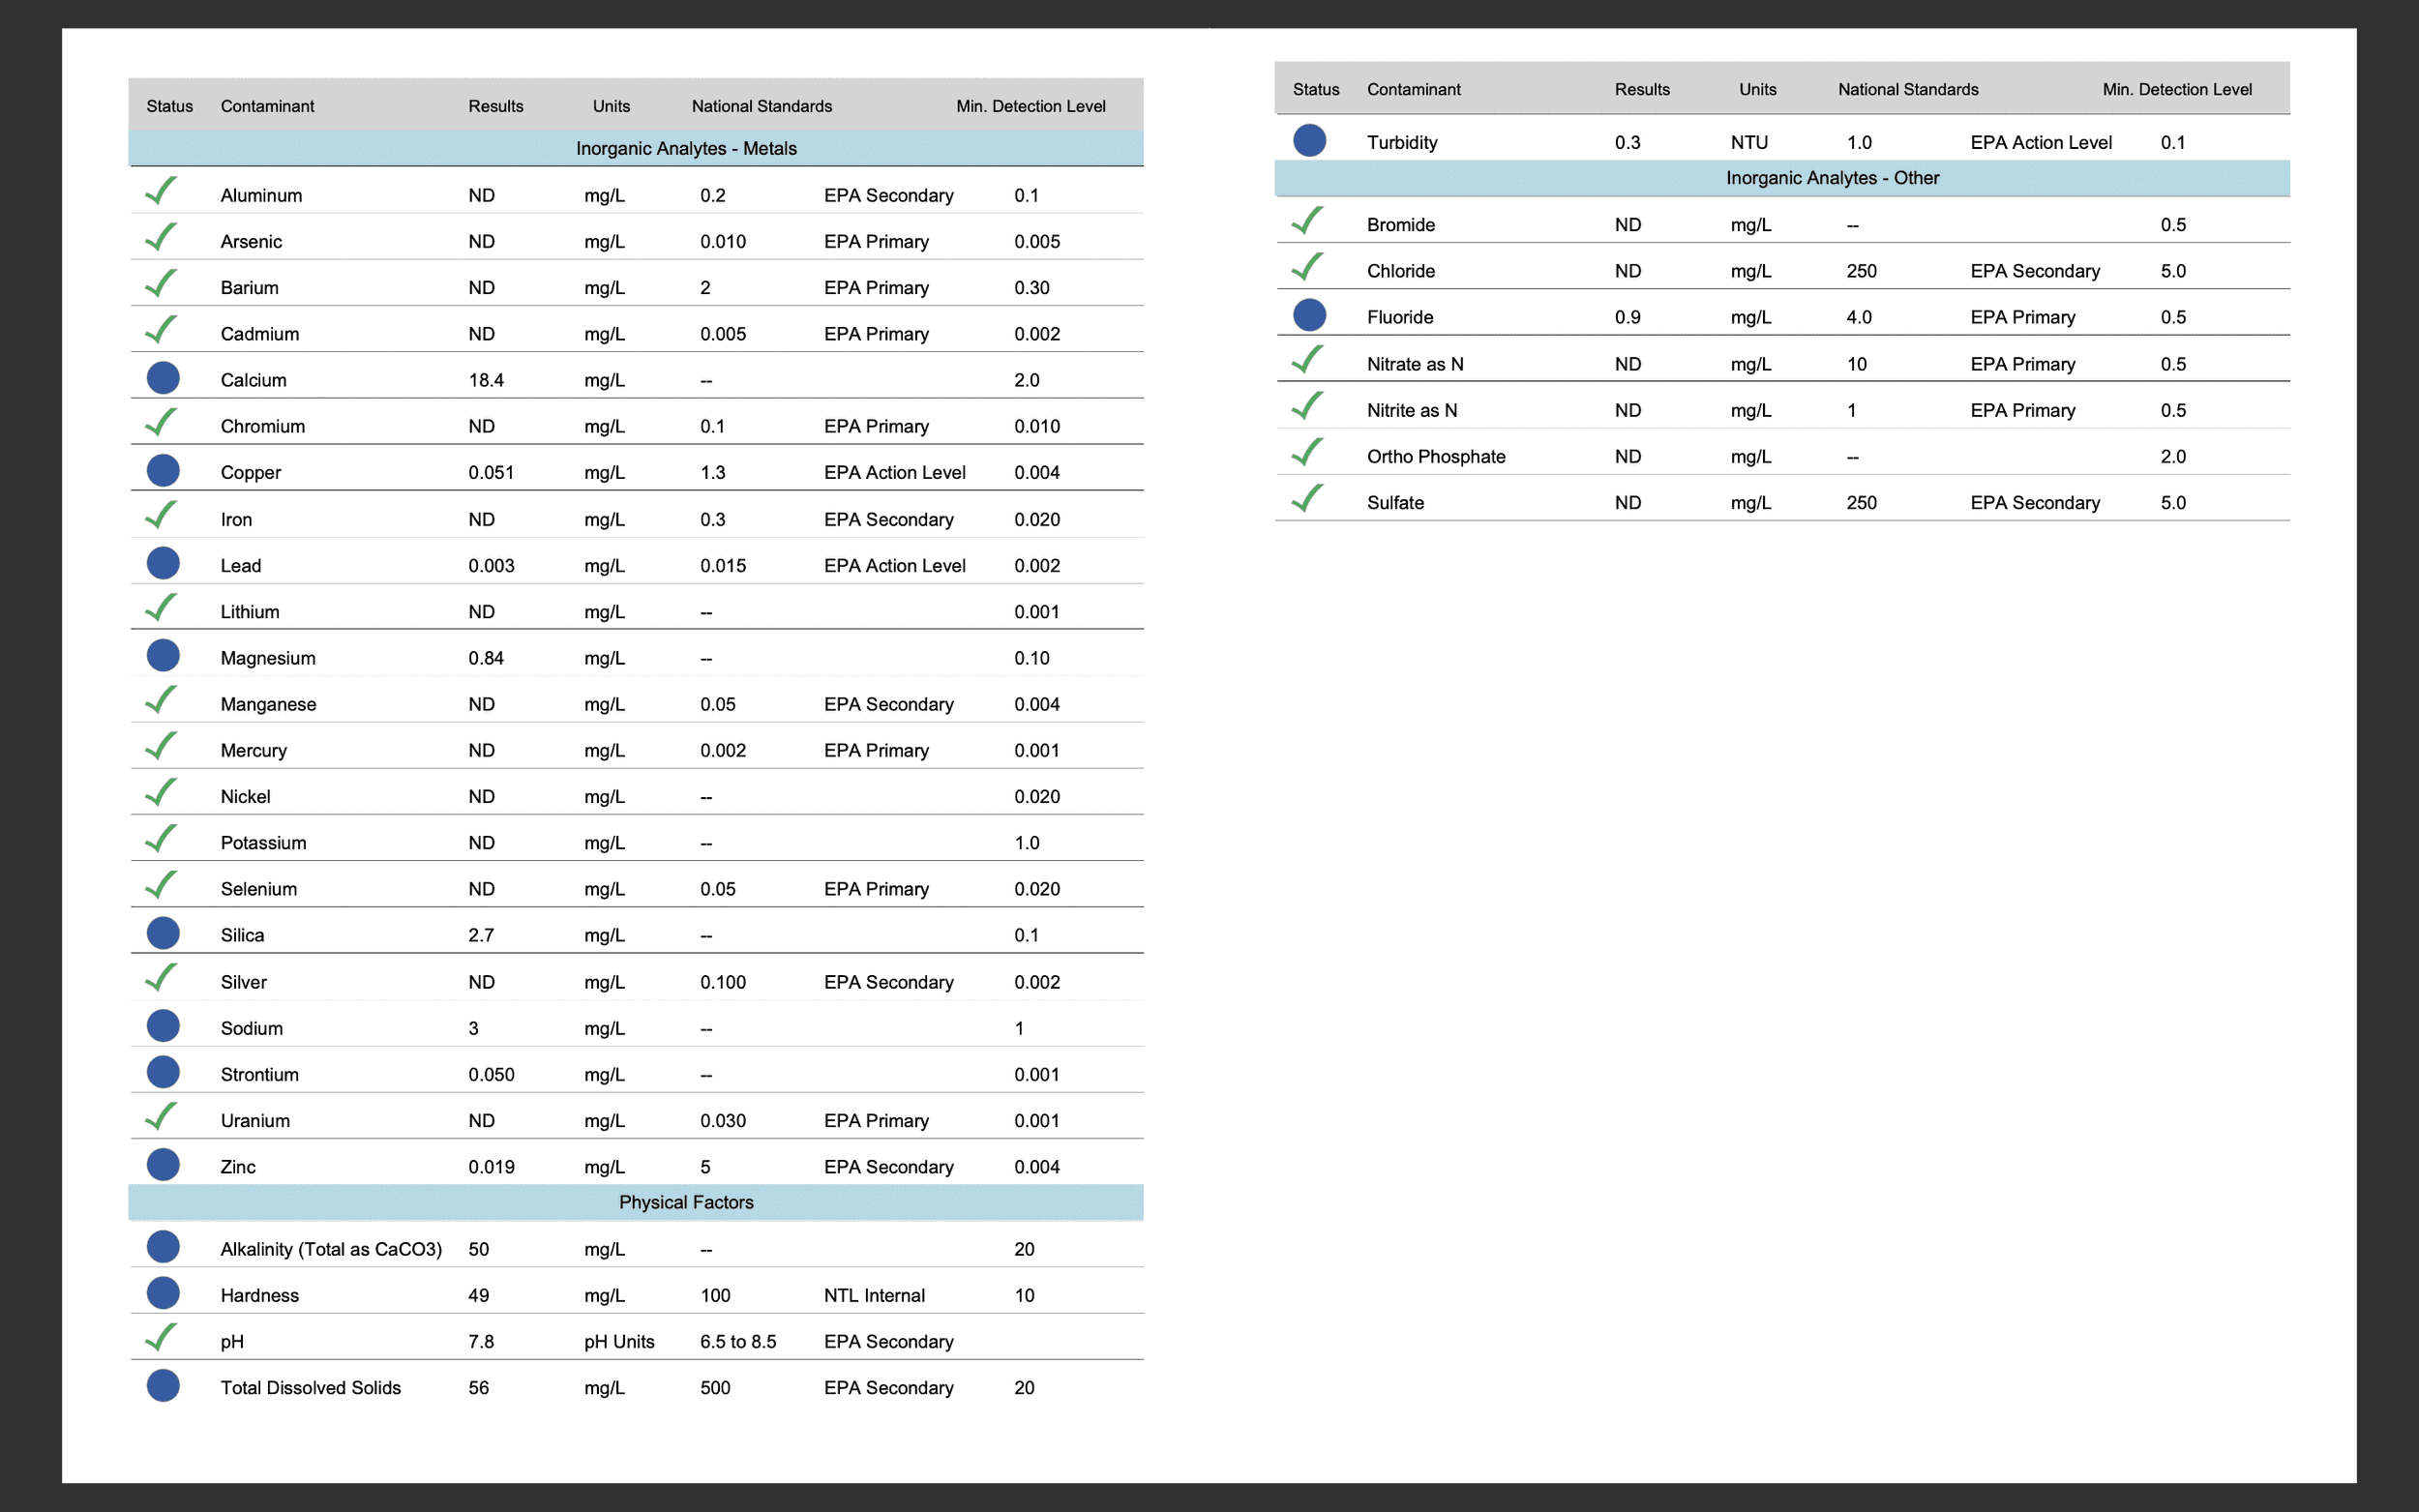Click the green checkmark next to Uranium
Screen dimensions: 2419x1512
pyautogui.click(x=161, y=1116)
